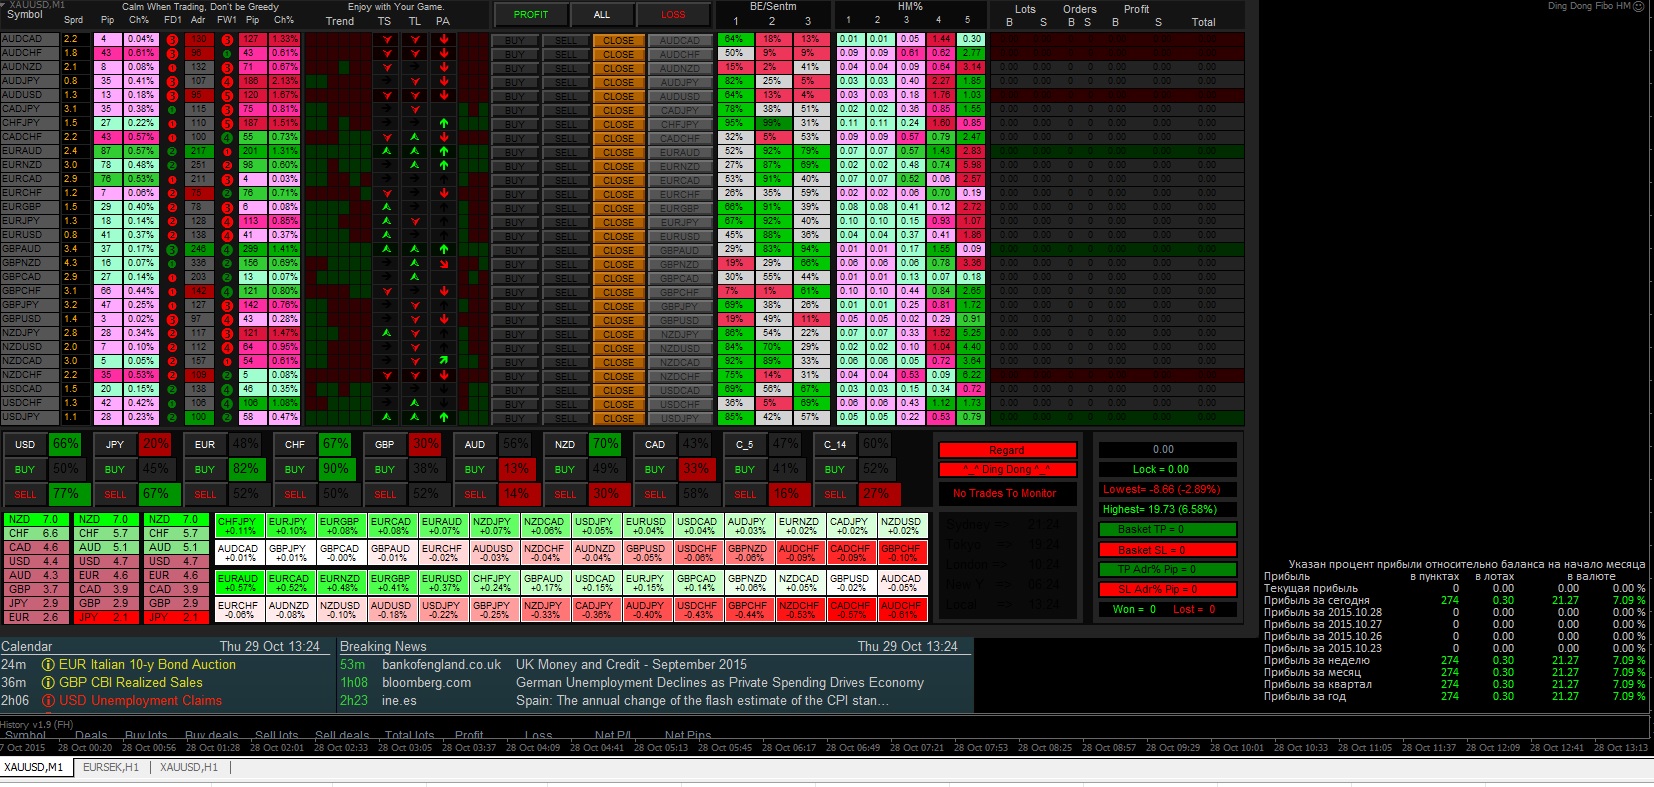The height and width of the screenshot is (787, 1654).
Task: Click the green FW1 circle in AUDCHF row
Action: tap(227, 54)
